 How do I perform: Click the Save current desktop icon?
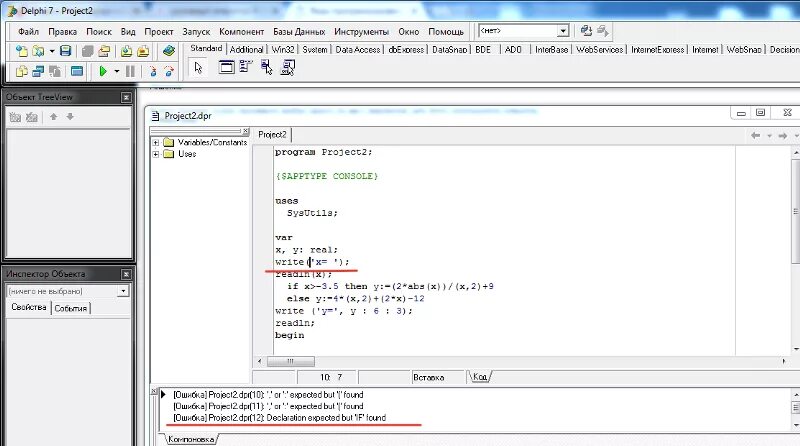click(x=586, y=31)
